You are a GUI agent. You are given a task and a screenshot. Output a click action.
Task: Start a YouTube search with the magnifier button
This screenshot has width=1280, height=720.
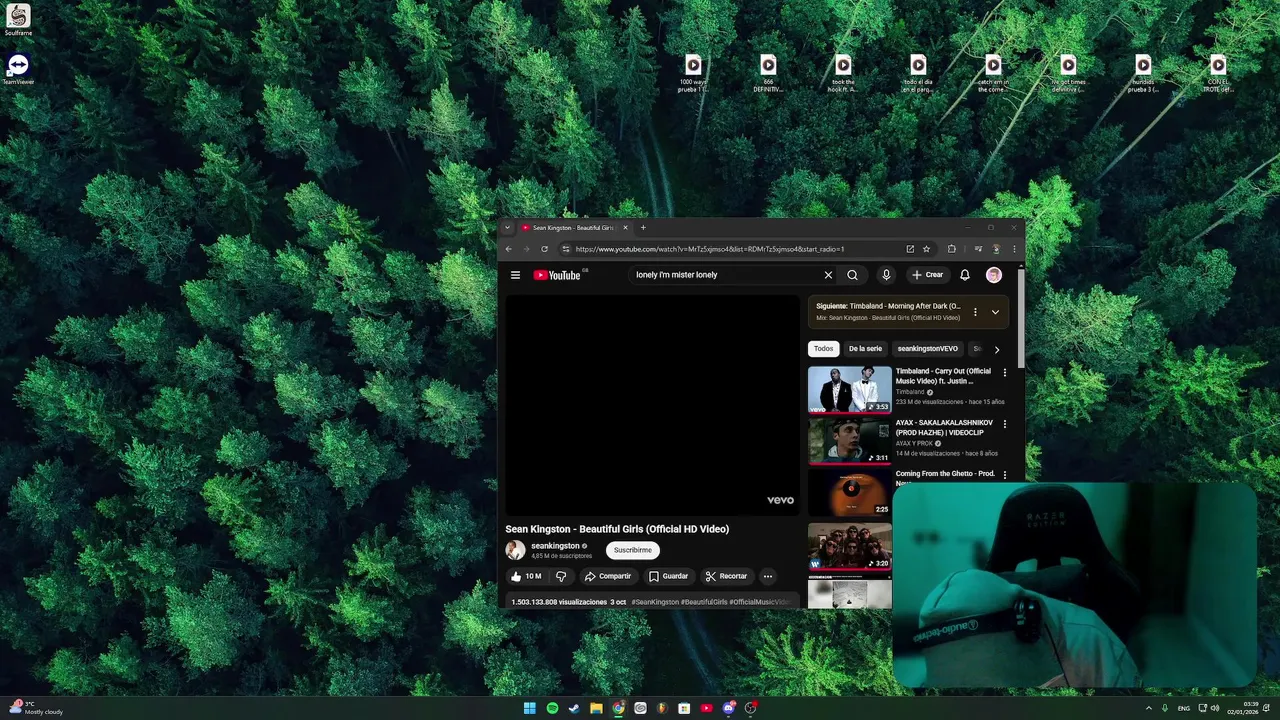(852, 275)
